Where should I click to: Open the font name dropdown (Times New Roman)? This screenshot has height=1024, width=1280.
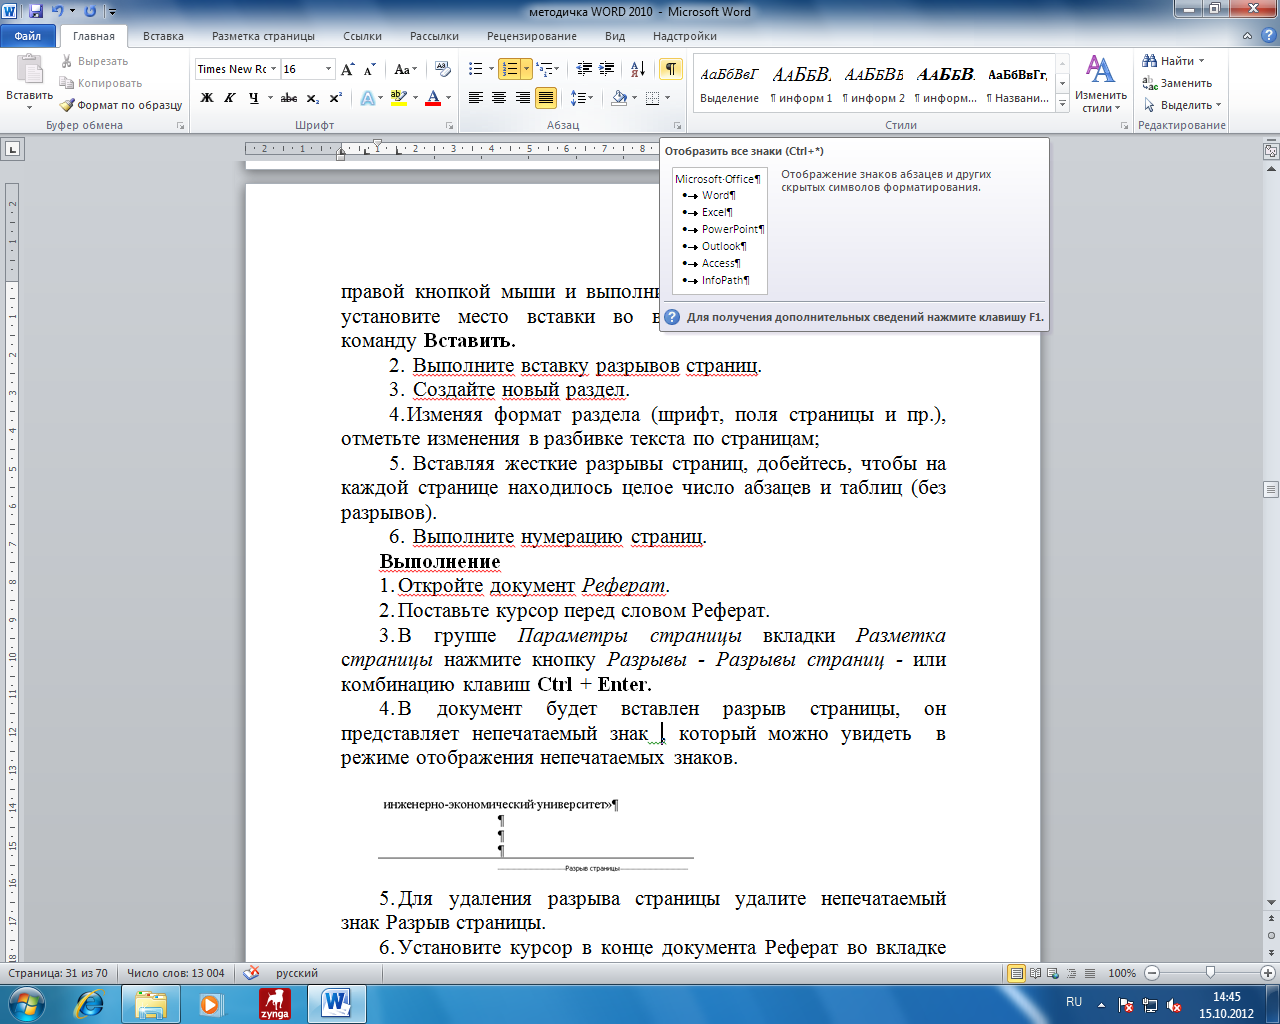273,69
